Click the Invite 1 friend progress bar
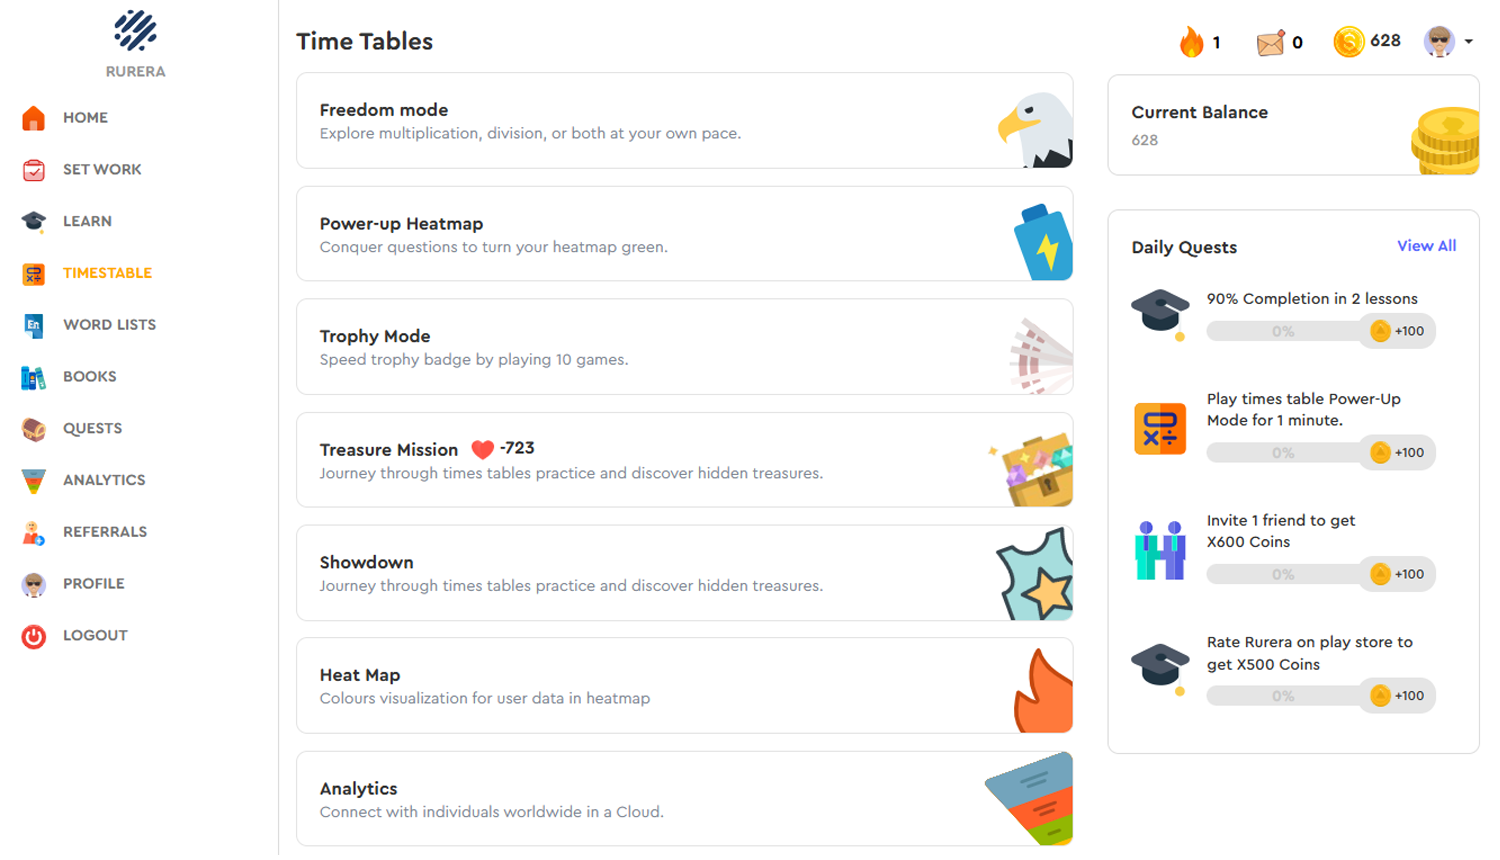The width and height of the screenshot is (1500, 860). point(1283,575)
